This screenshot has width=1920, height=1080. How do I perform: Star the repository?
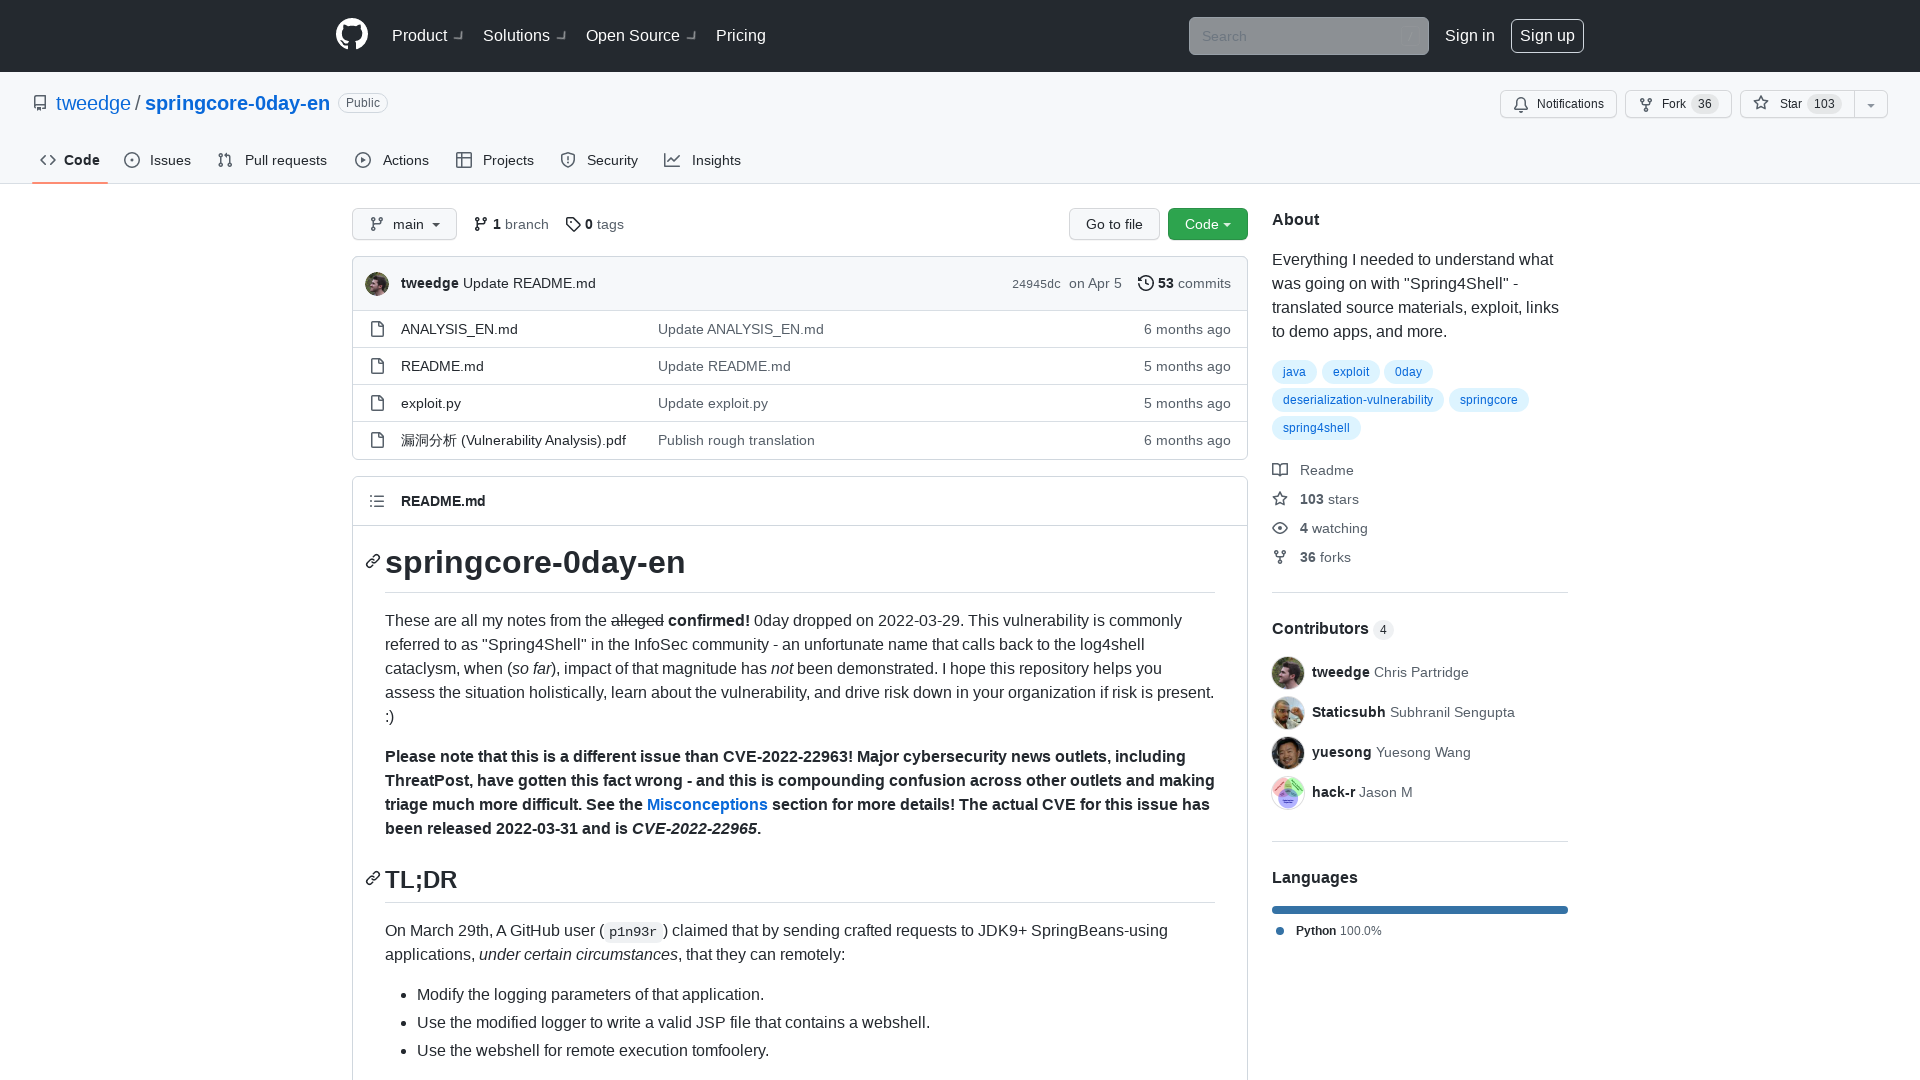(x=1797, y=104)
